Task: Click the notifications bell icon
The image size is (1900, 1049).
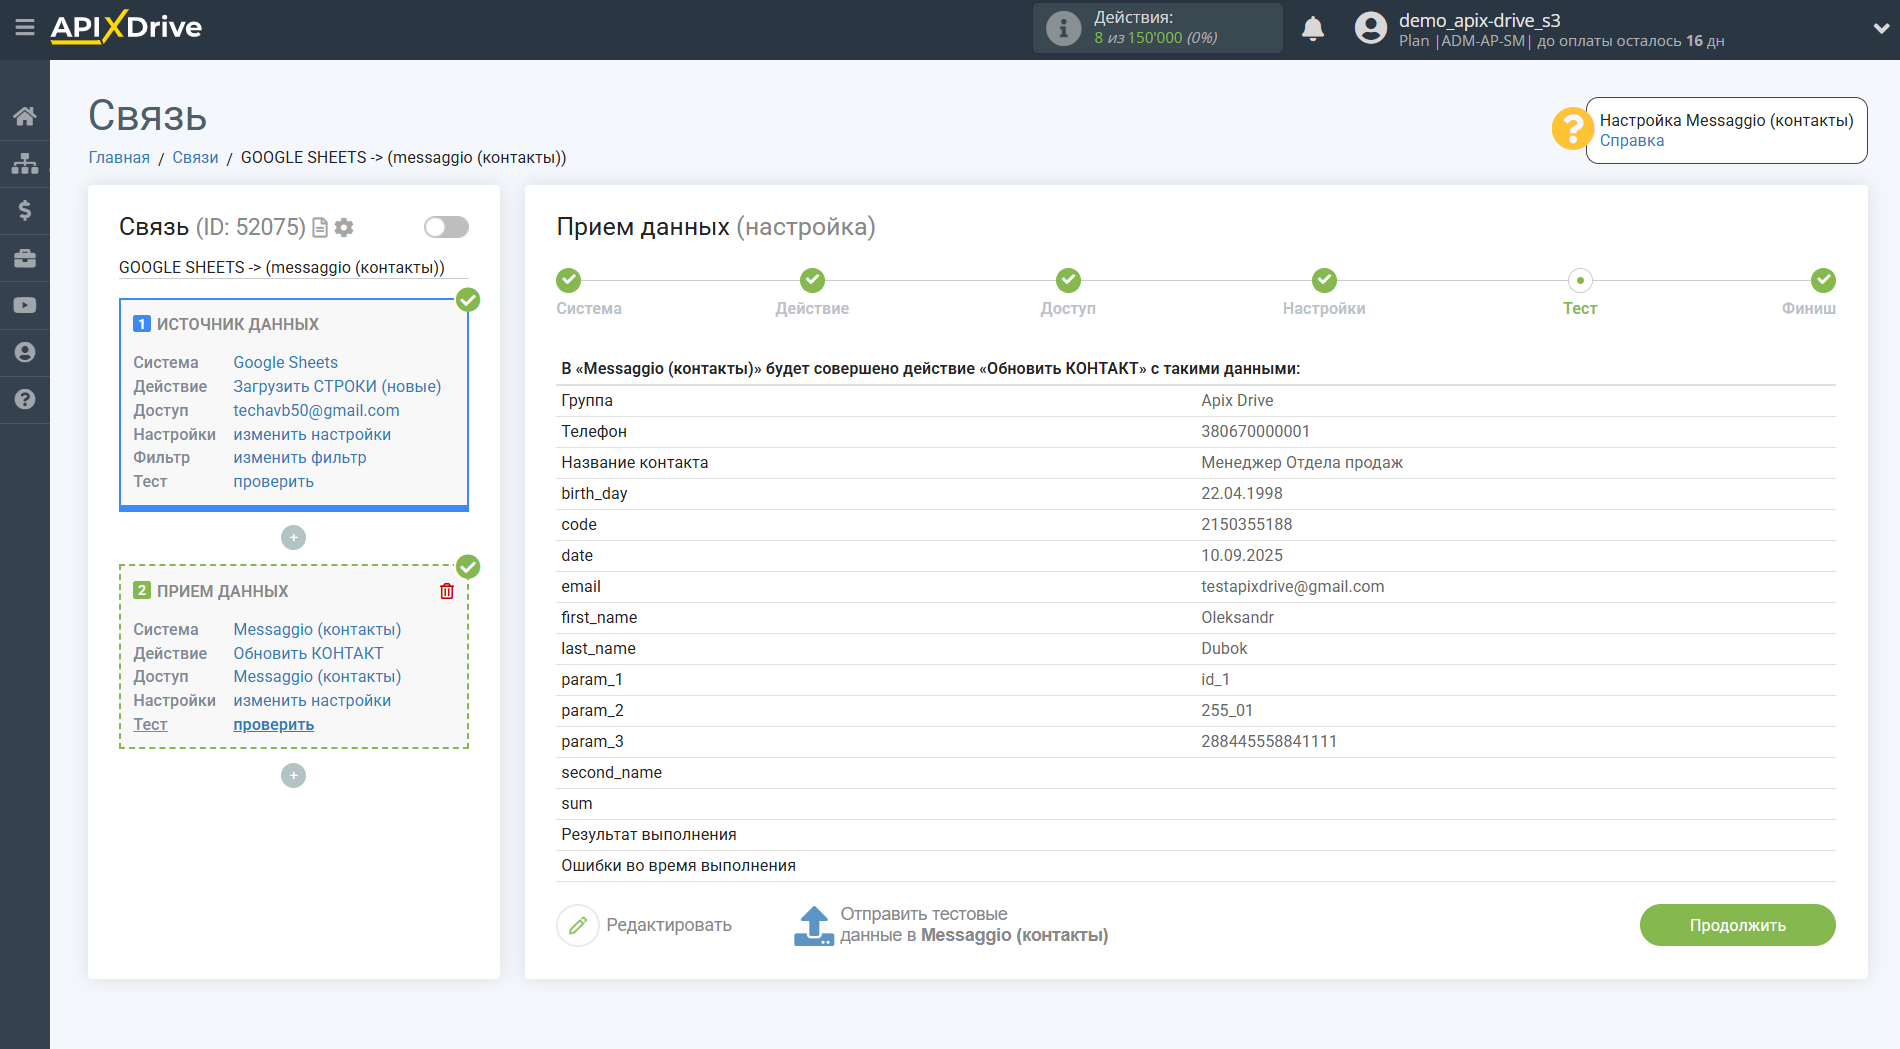Action: pyautogui.click(x=1312, y=29)
